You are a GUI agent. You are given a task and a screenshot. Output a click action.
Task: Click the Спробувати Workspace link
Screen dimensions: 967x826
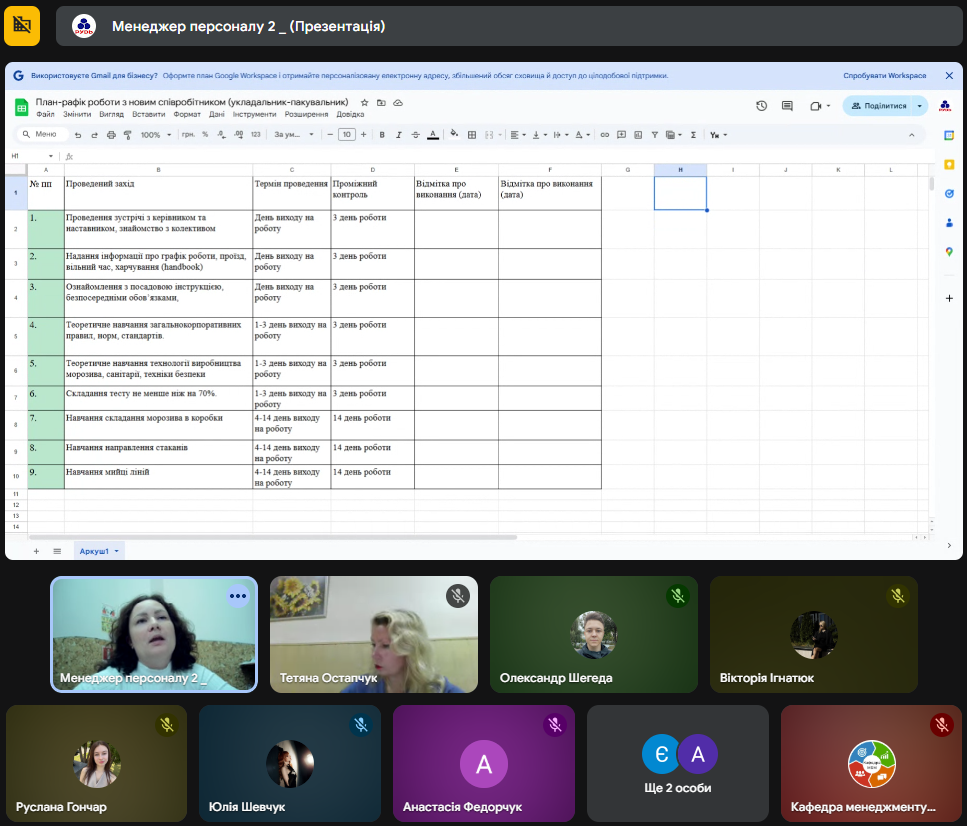point(884,75)
